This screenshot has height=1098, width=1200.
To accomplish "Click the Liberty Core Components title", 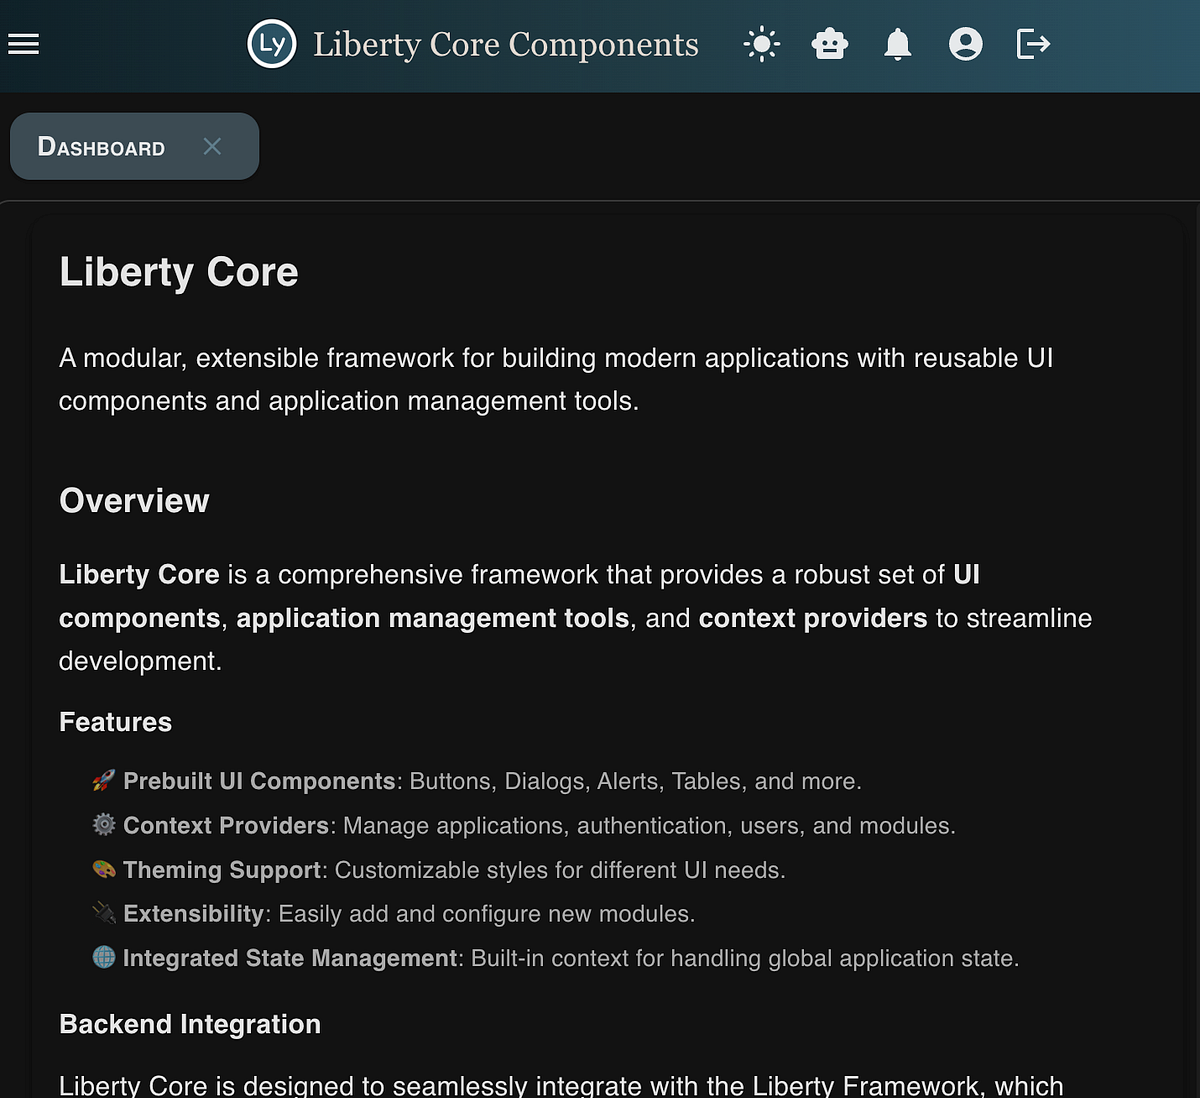I will [x=505, y=44].
